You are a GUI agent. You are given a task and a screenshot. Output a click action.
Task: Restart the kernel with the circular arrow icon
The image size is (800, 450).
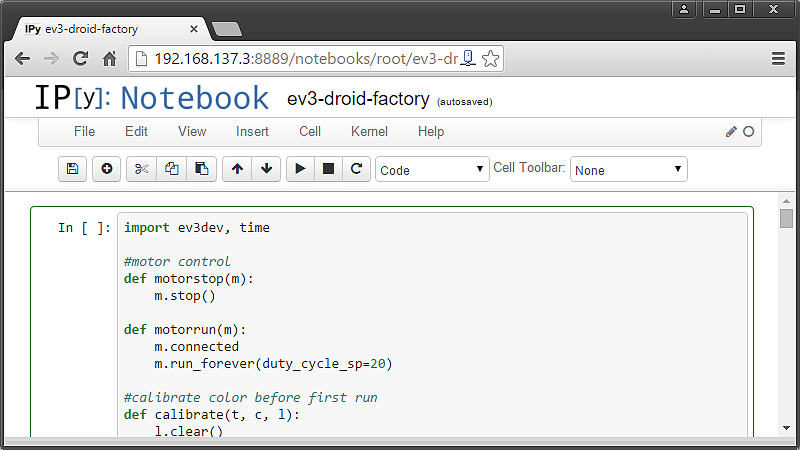[x=356, y=169]
